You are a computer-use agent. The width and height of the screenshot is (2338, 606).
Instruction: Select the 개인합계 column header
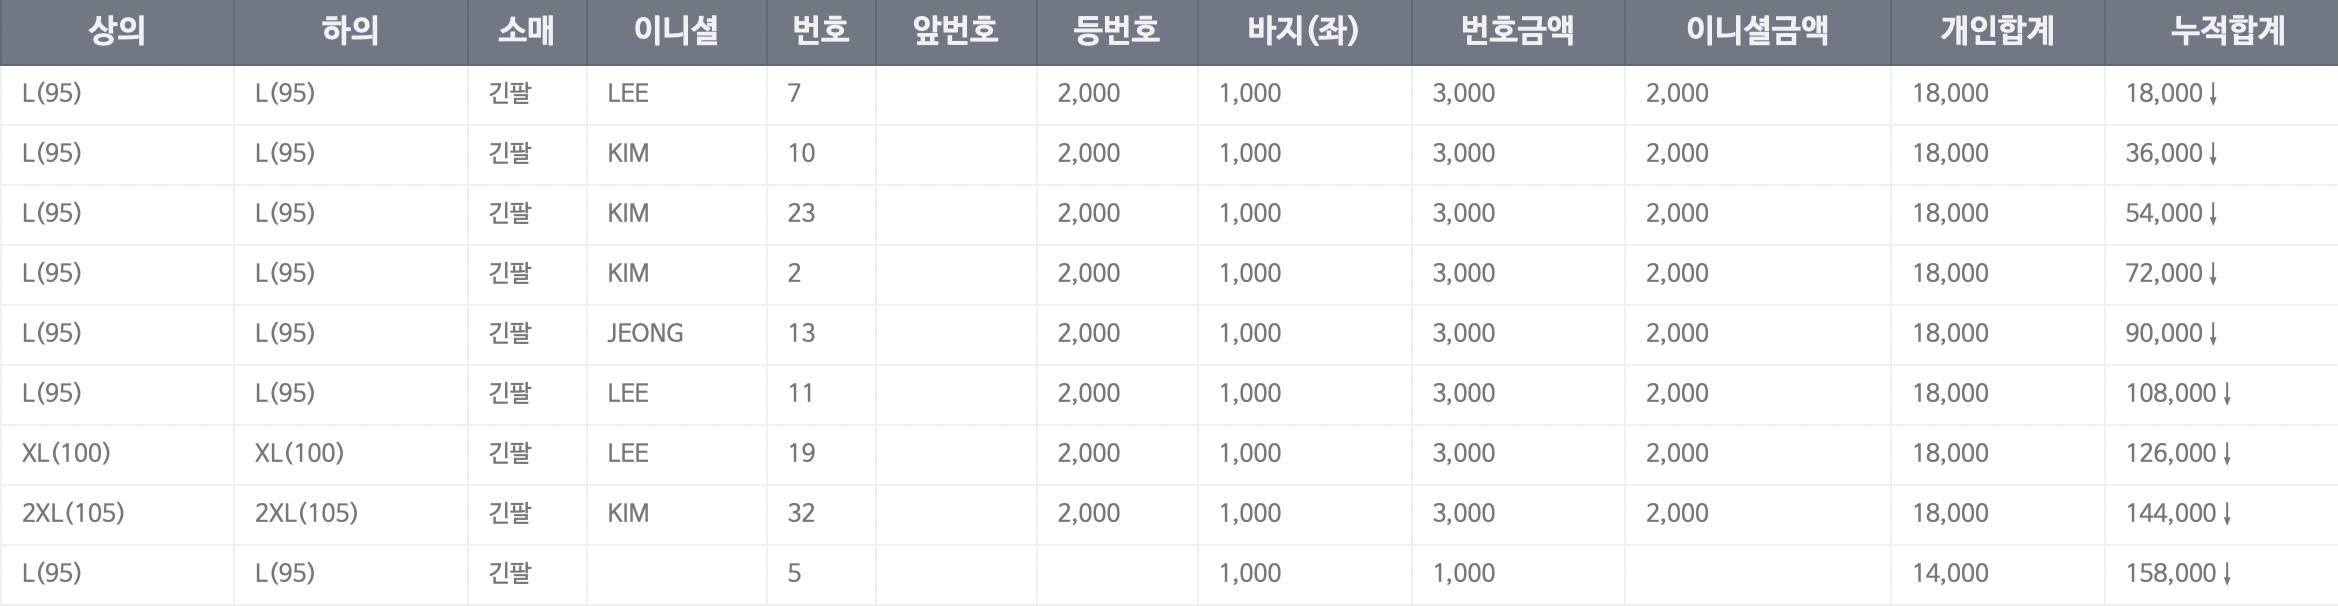pos(1996,32)
